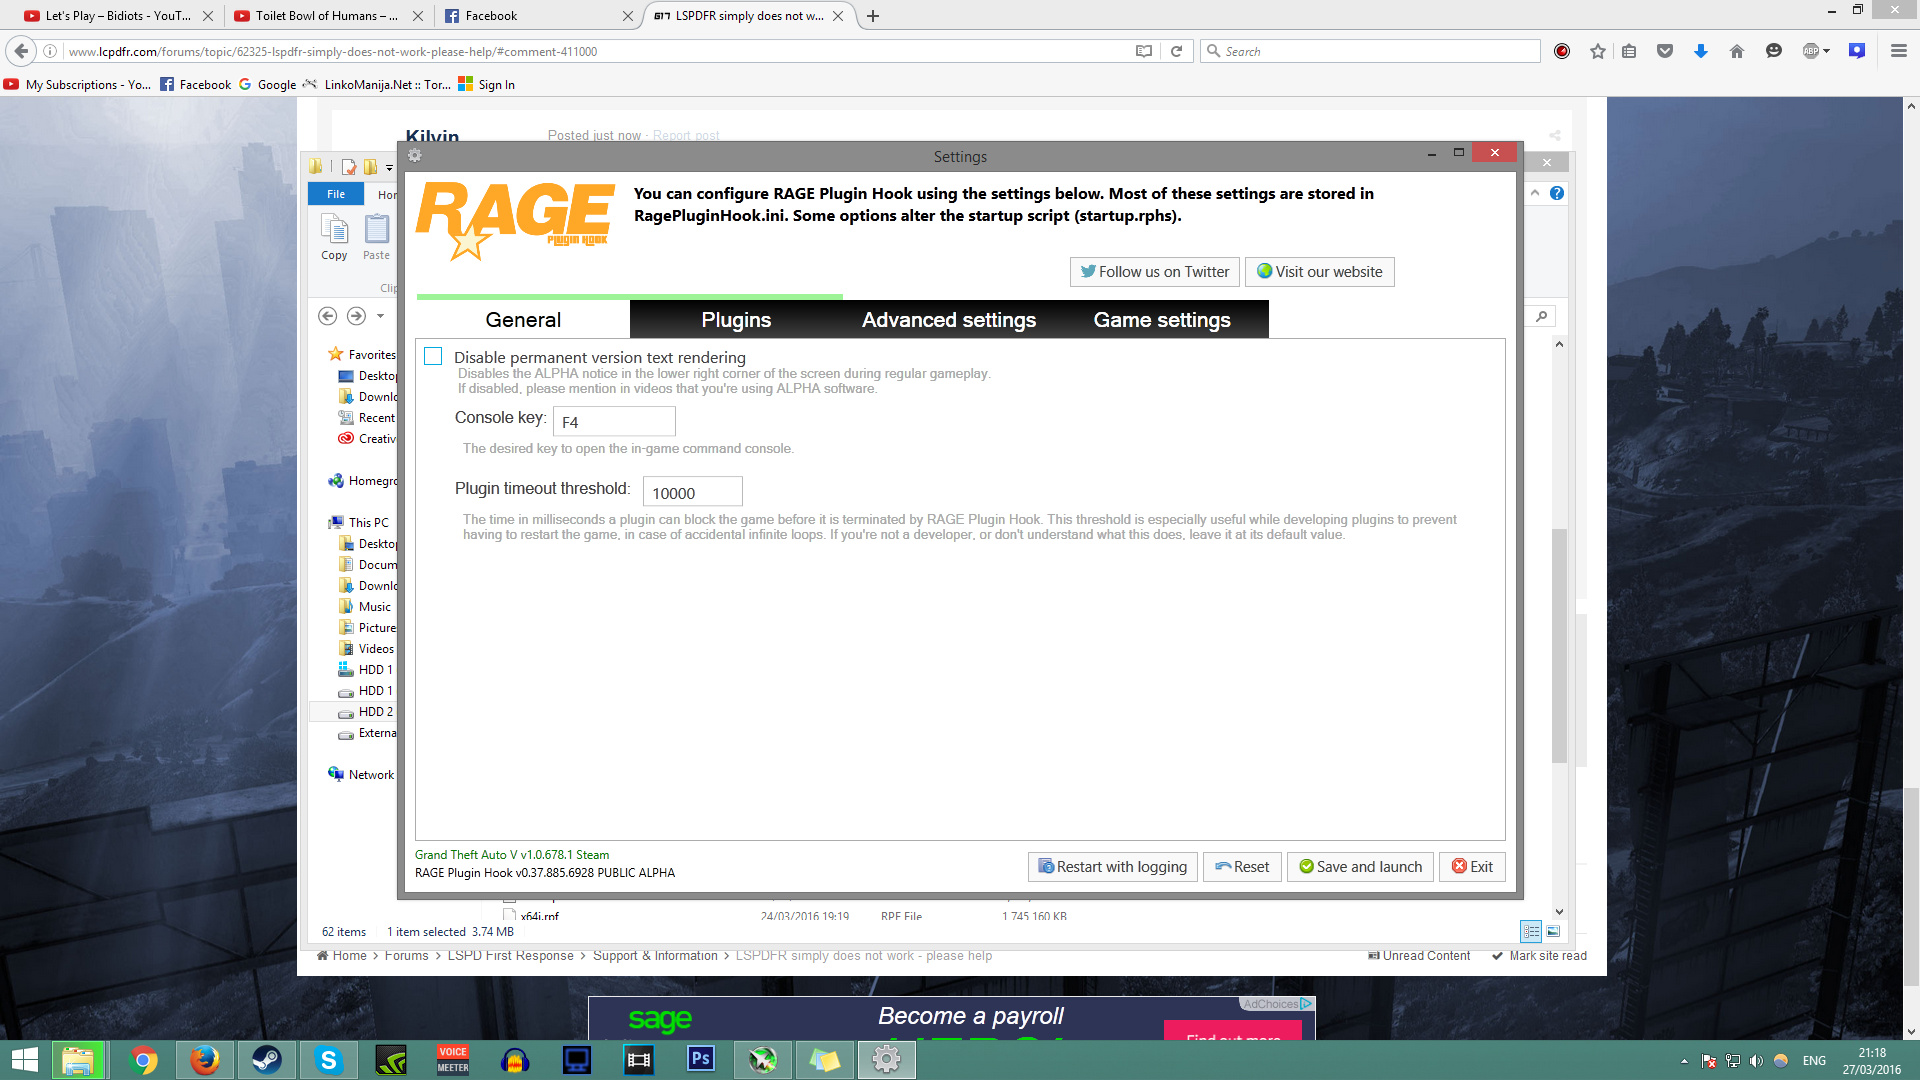Click Restart with logging button
This screenshot has height=1080, width=1920.
[1112, 867]
